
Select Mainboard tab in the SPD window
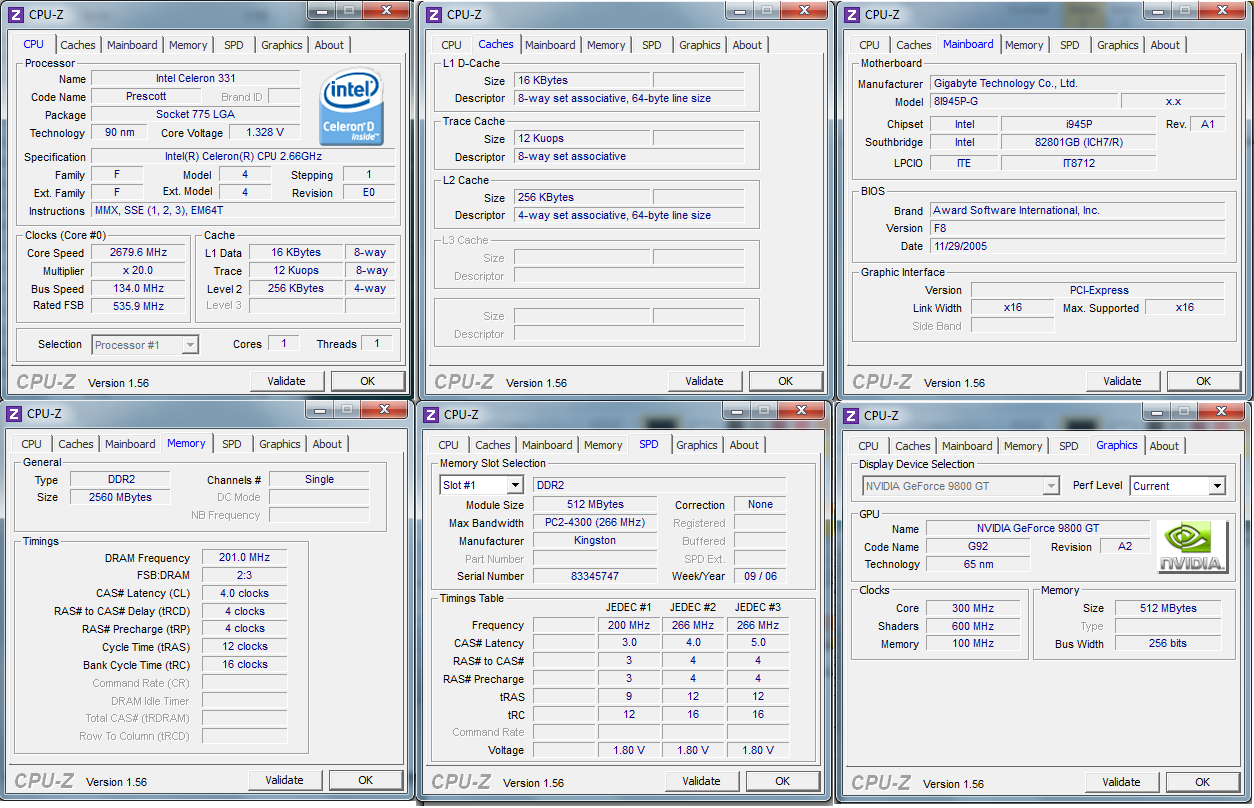(x=547, y=445)
